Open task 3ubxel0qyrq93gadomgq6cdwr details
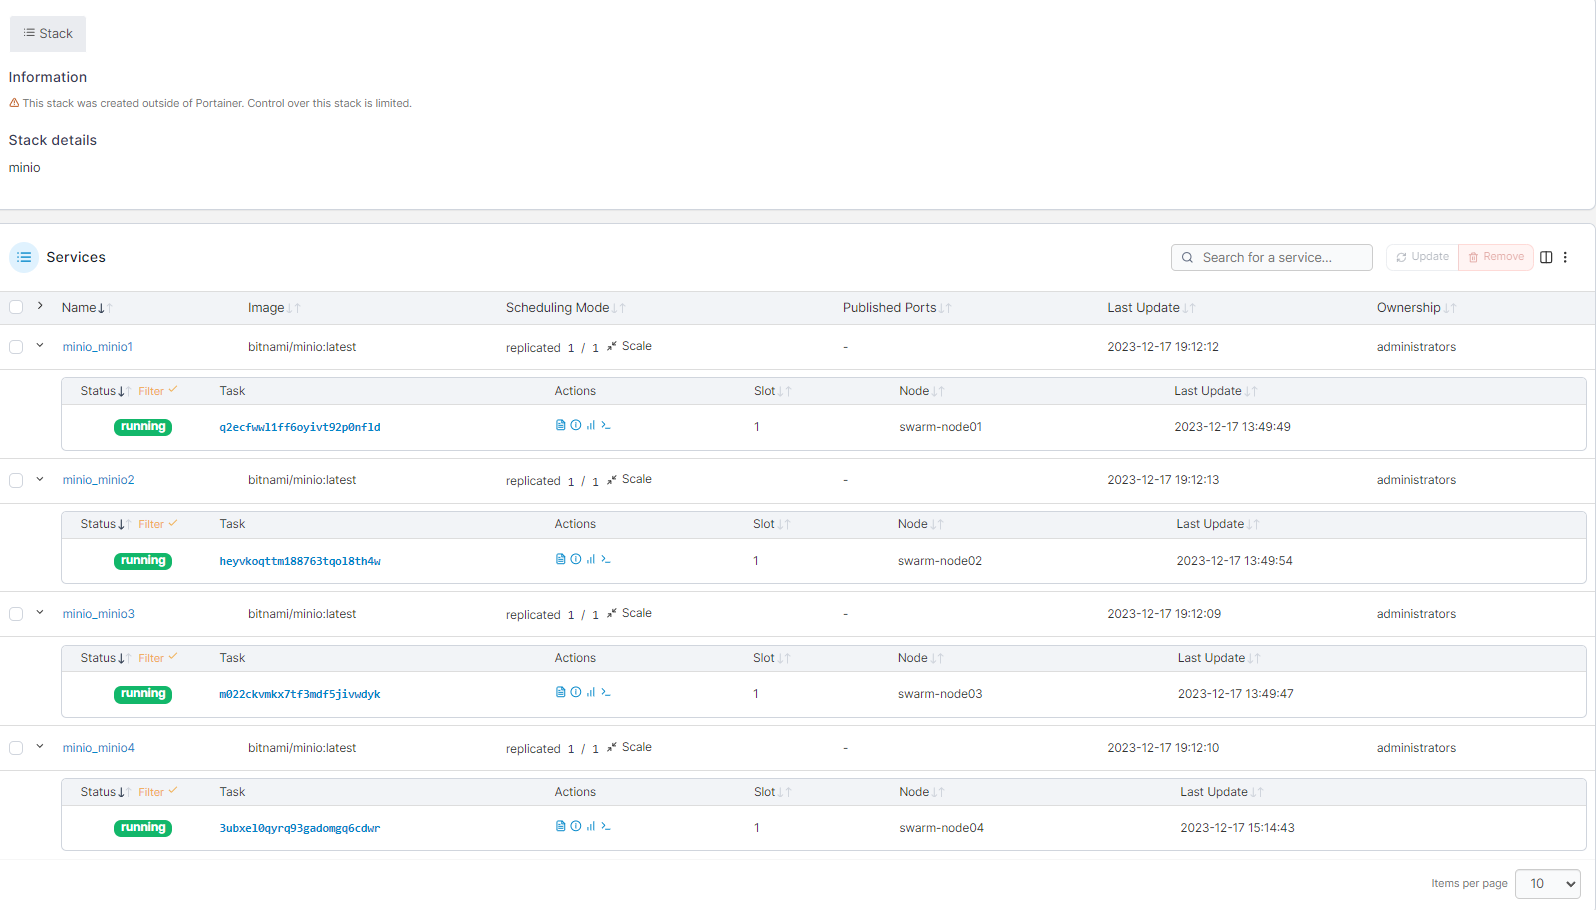 click(299, 828)
